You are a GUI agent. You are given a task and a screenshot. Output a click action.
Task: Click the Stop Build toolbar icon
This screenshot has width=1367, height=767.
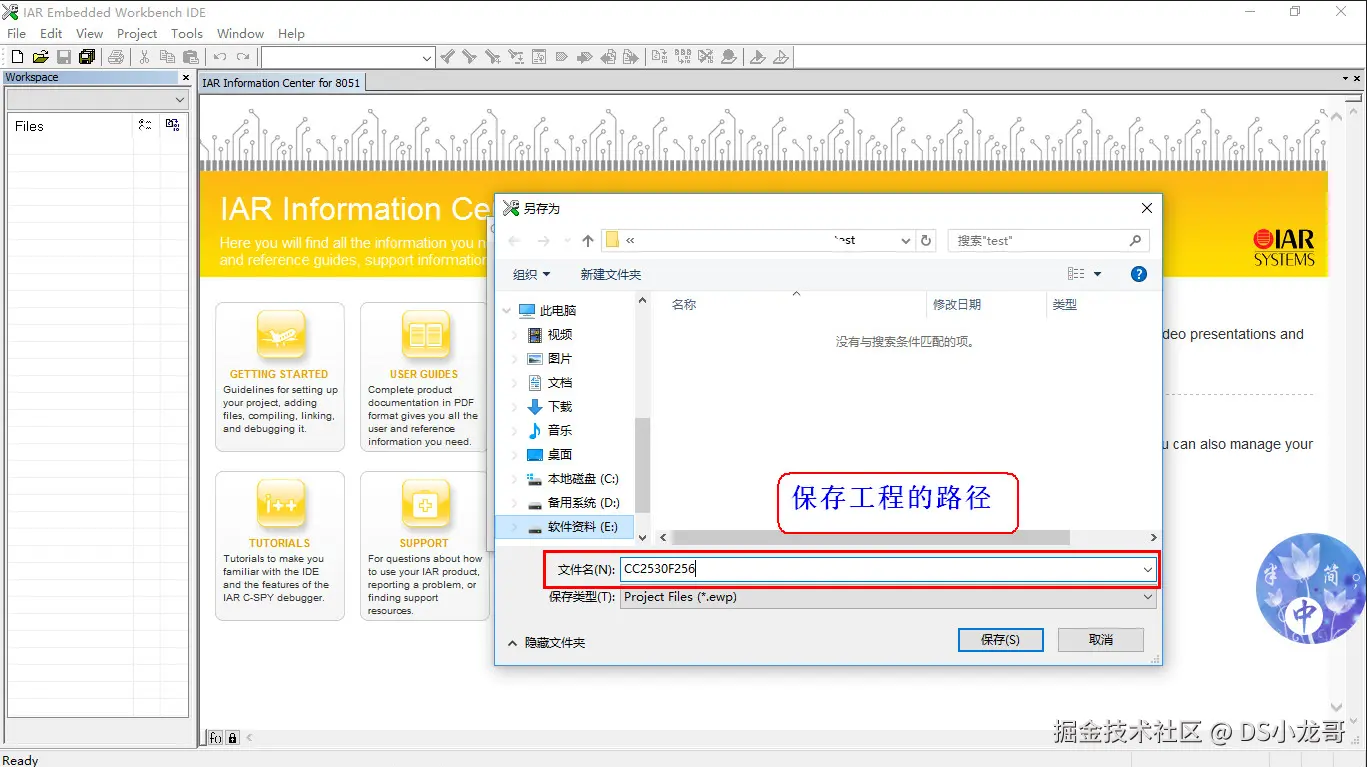pyautogui.click(x=706, y=57)
